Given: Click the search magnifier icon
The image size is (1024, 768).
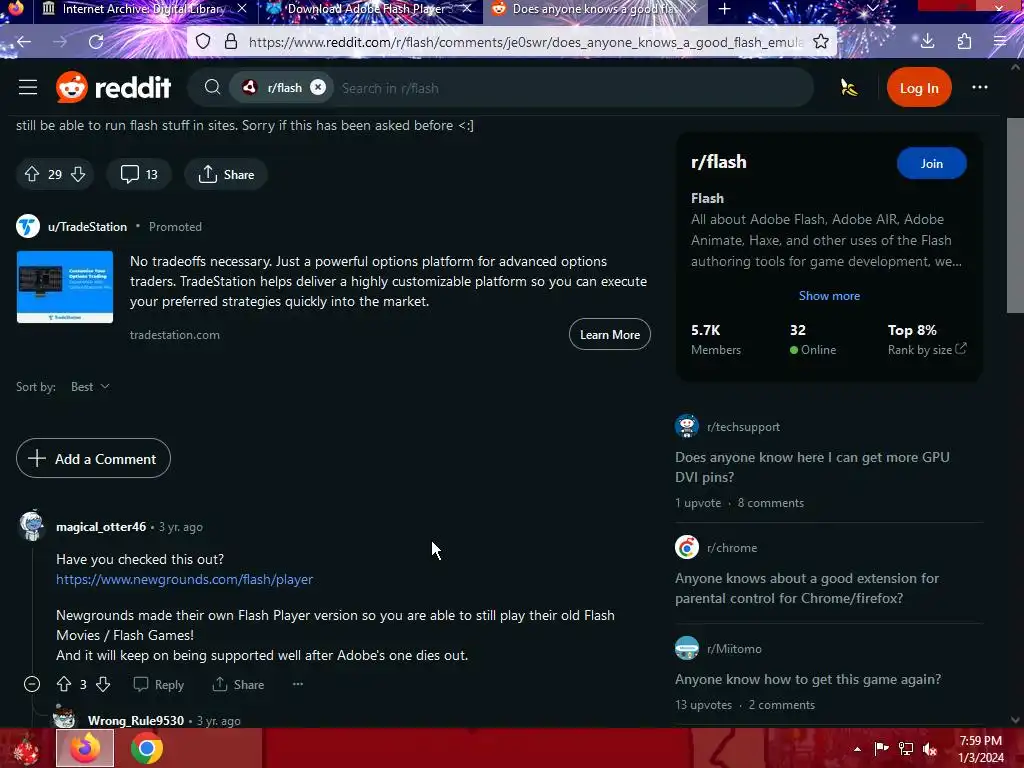Looking at the screenshot, I should pyautogui.click(x=212, y=88).
